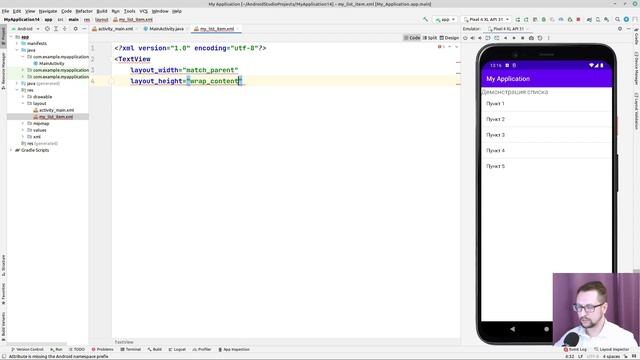Click Collapse All icon in project panel
The image size is (640, 360).
[x=64, y=29]
